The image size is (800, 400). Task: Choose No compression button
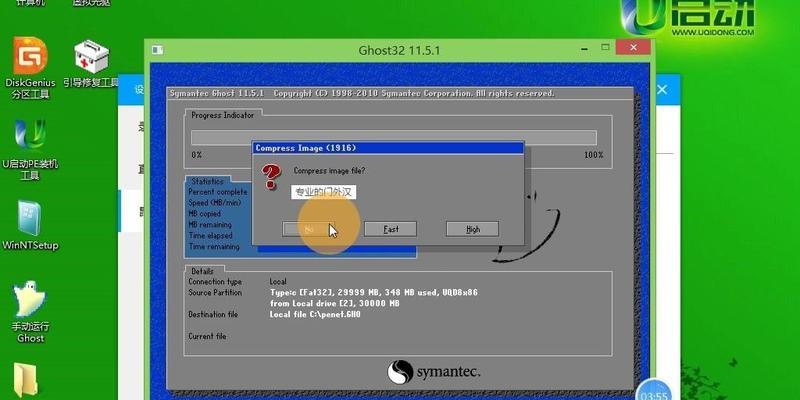308,229
